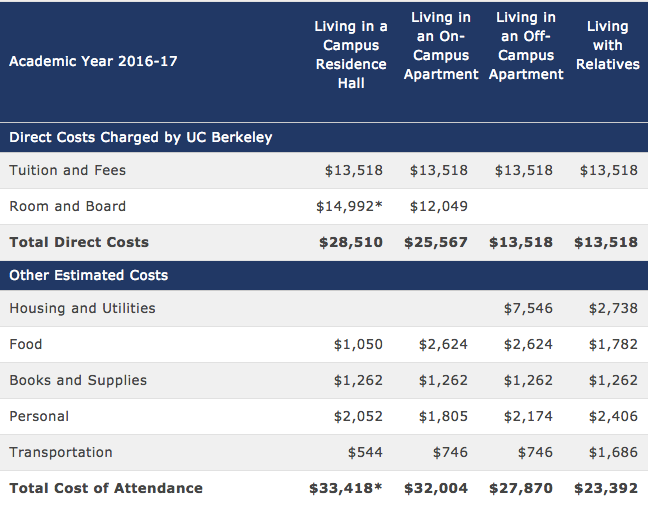This screenshot has width=648, height=506.
Task: Click the 'Academic Year 2016-17' header
Action: [93, 61]
